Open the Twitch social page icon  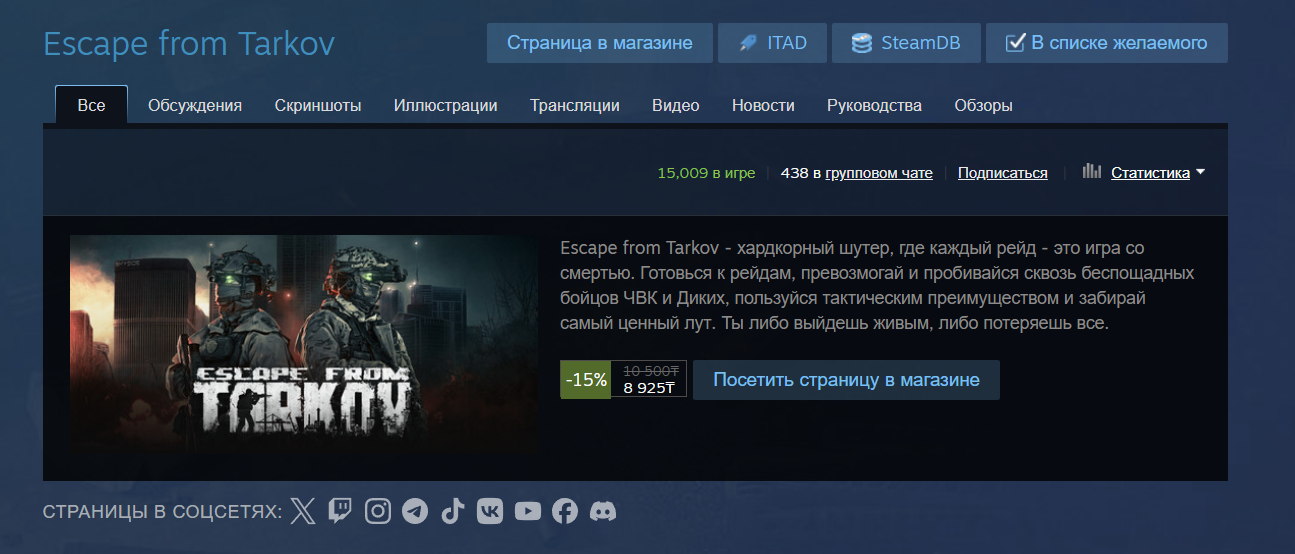[x=340, y=512]
